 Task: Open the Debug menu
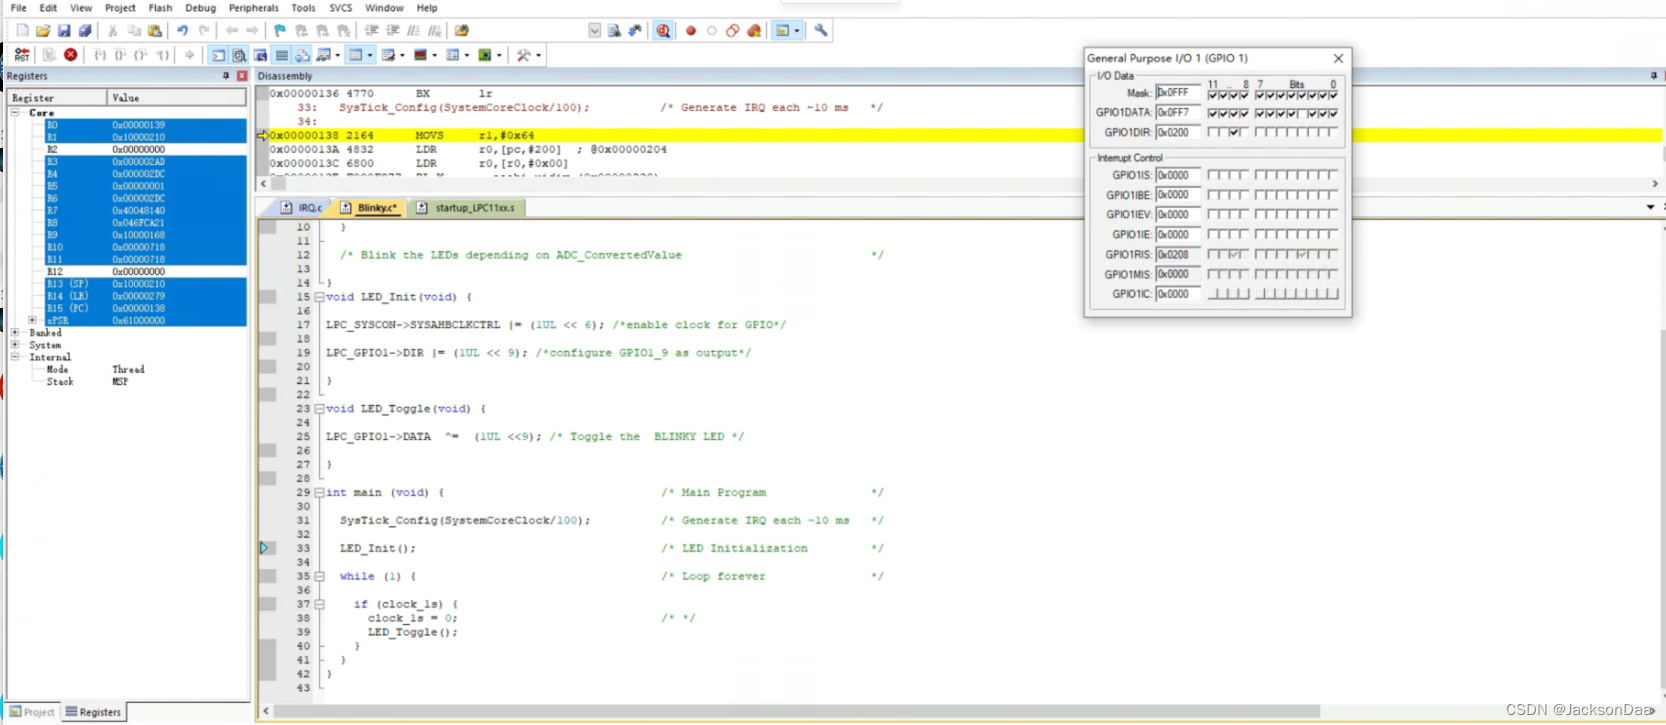pyautogui.click(x=200, y=8)
